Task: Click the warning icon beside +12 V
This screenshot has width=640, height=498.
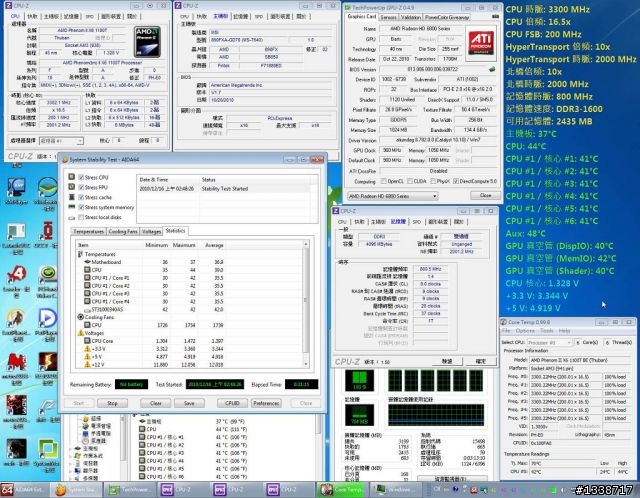Action: [87, 364]
